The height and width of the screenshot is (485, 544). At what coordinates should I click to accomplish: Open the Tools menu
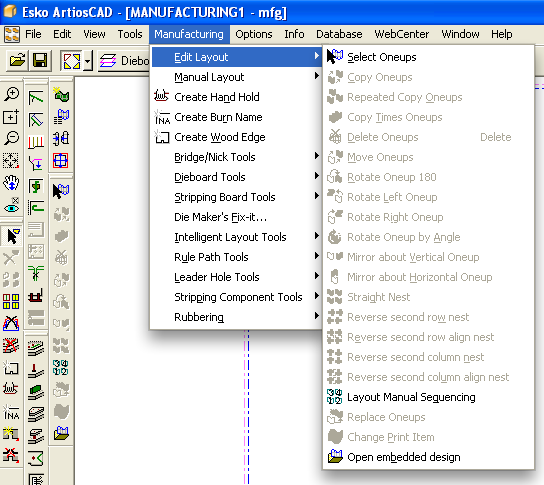tap(130, 34)
